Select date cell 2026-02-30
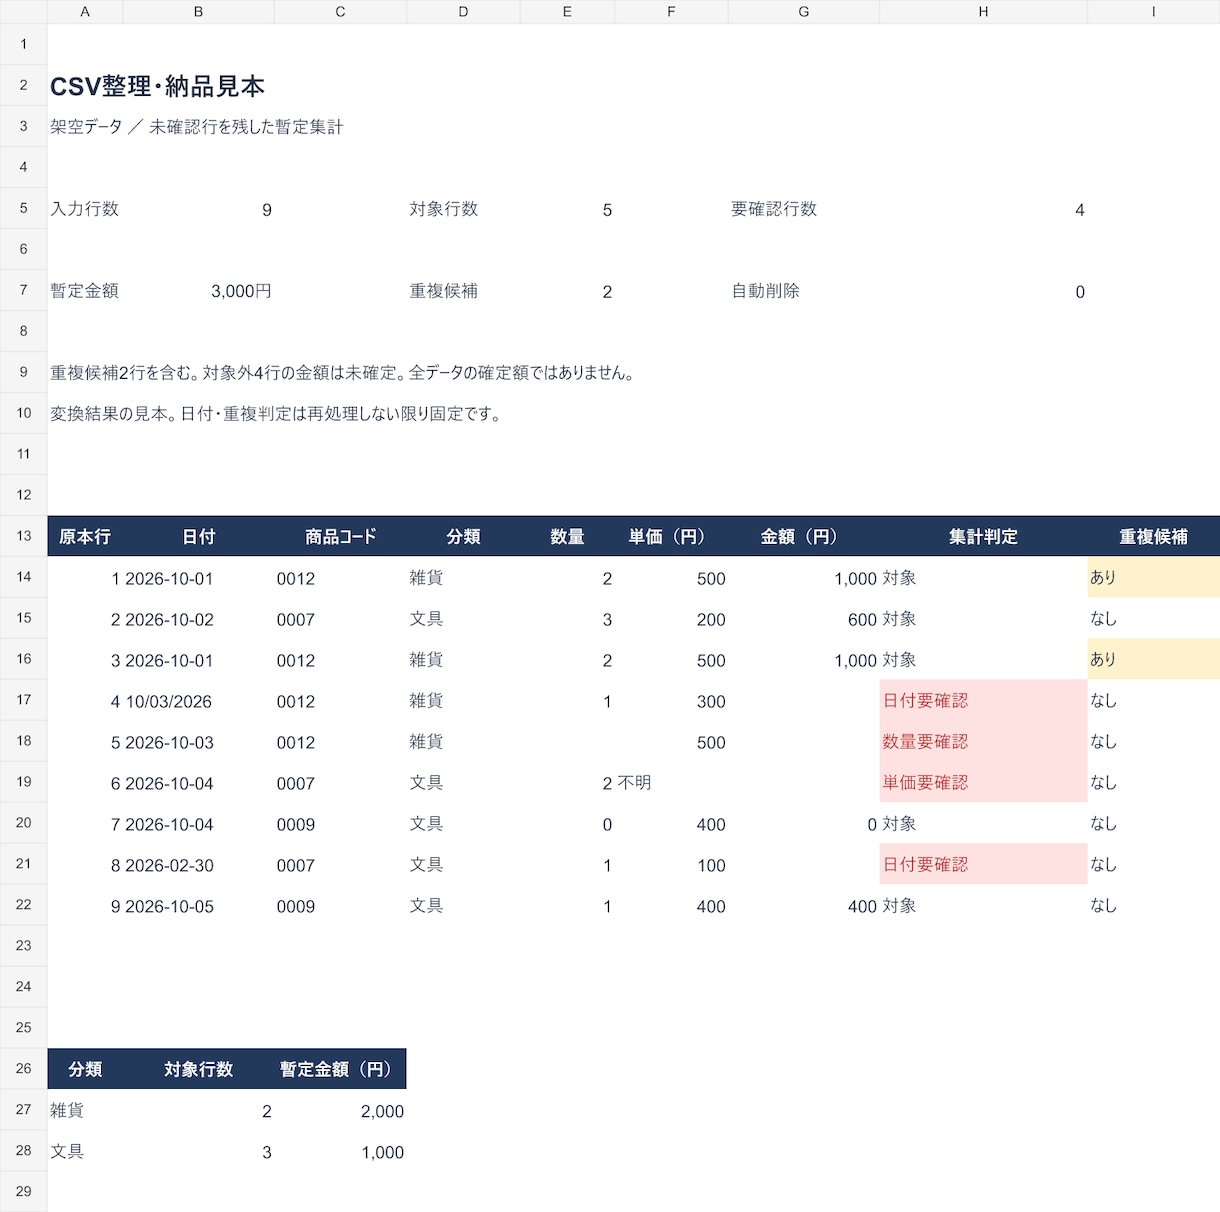 point(198,865)
